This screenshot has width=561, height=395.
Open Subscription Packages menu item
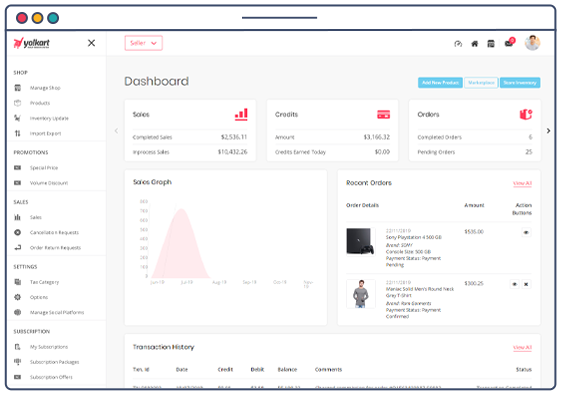pyautogui.click(x=54, y=362)
